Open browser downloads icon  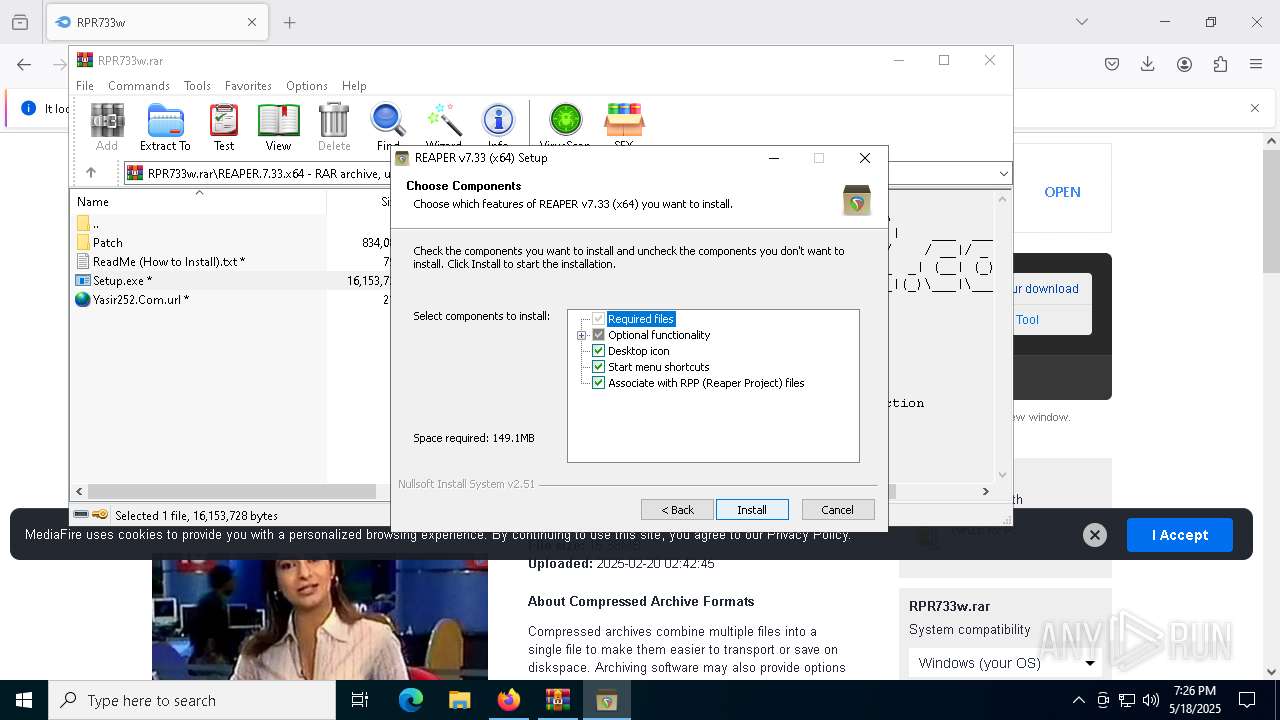pos(1148,64)
